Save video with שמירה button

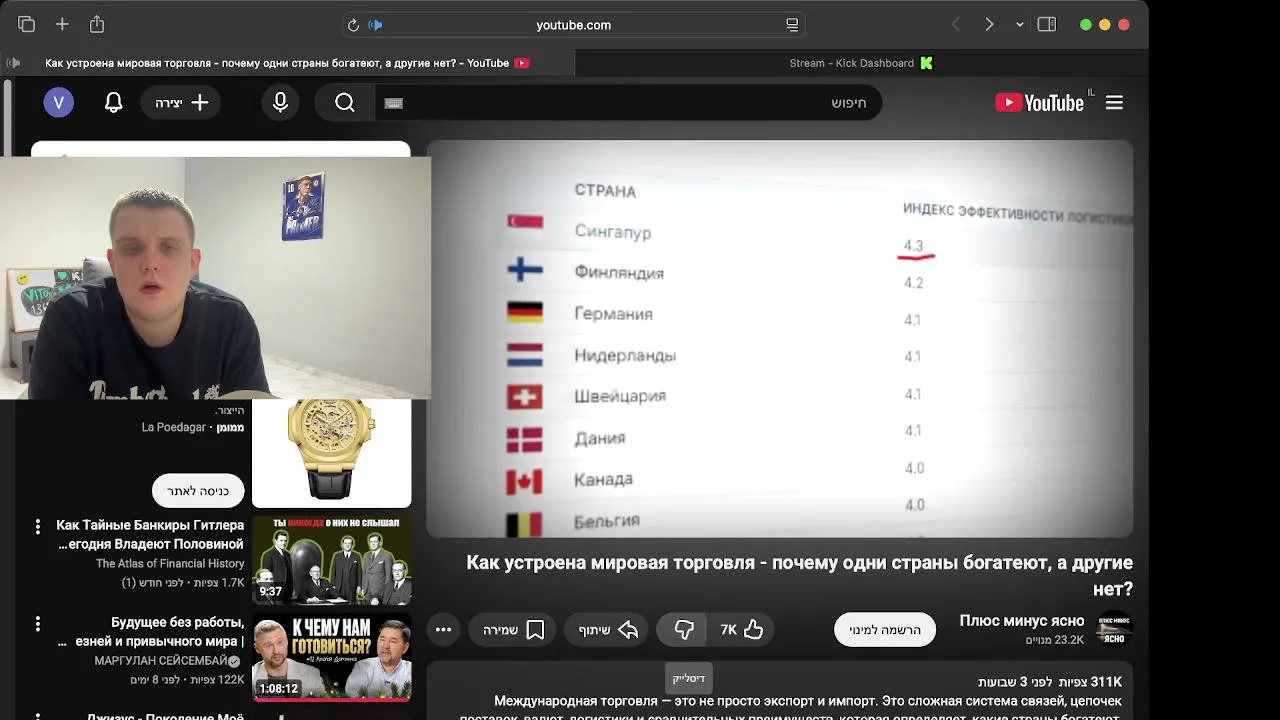pos(514,630)
